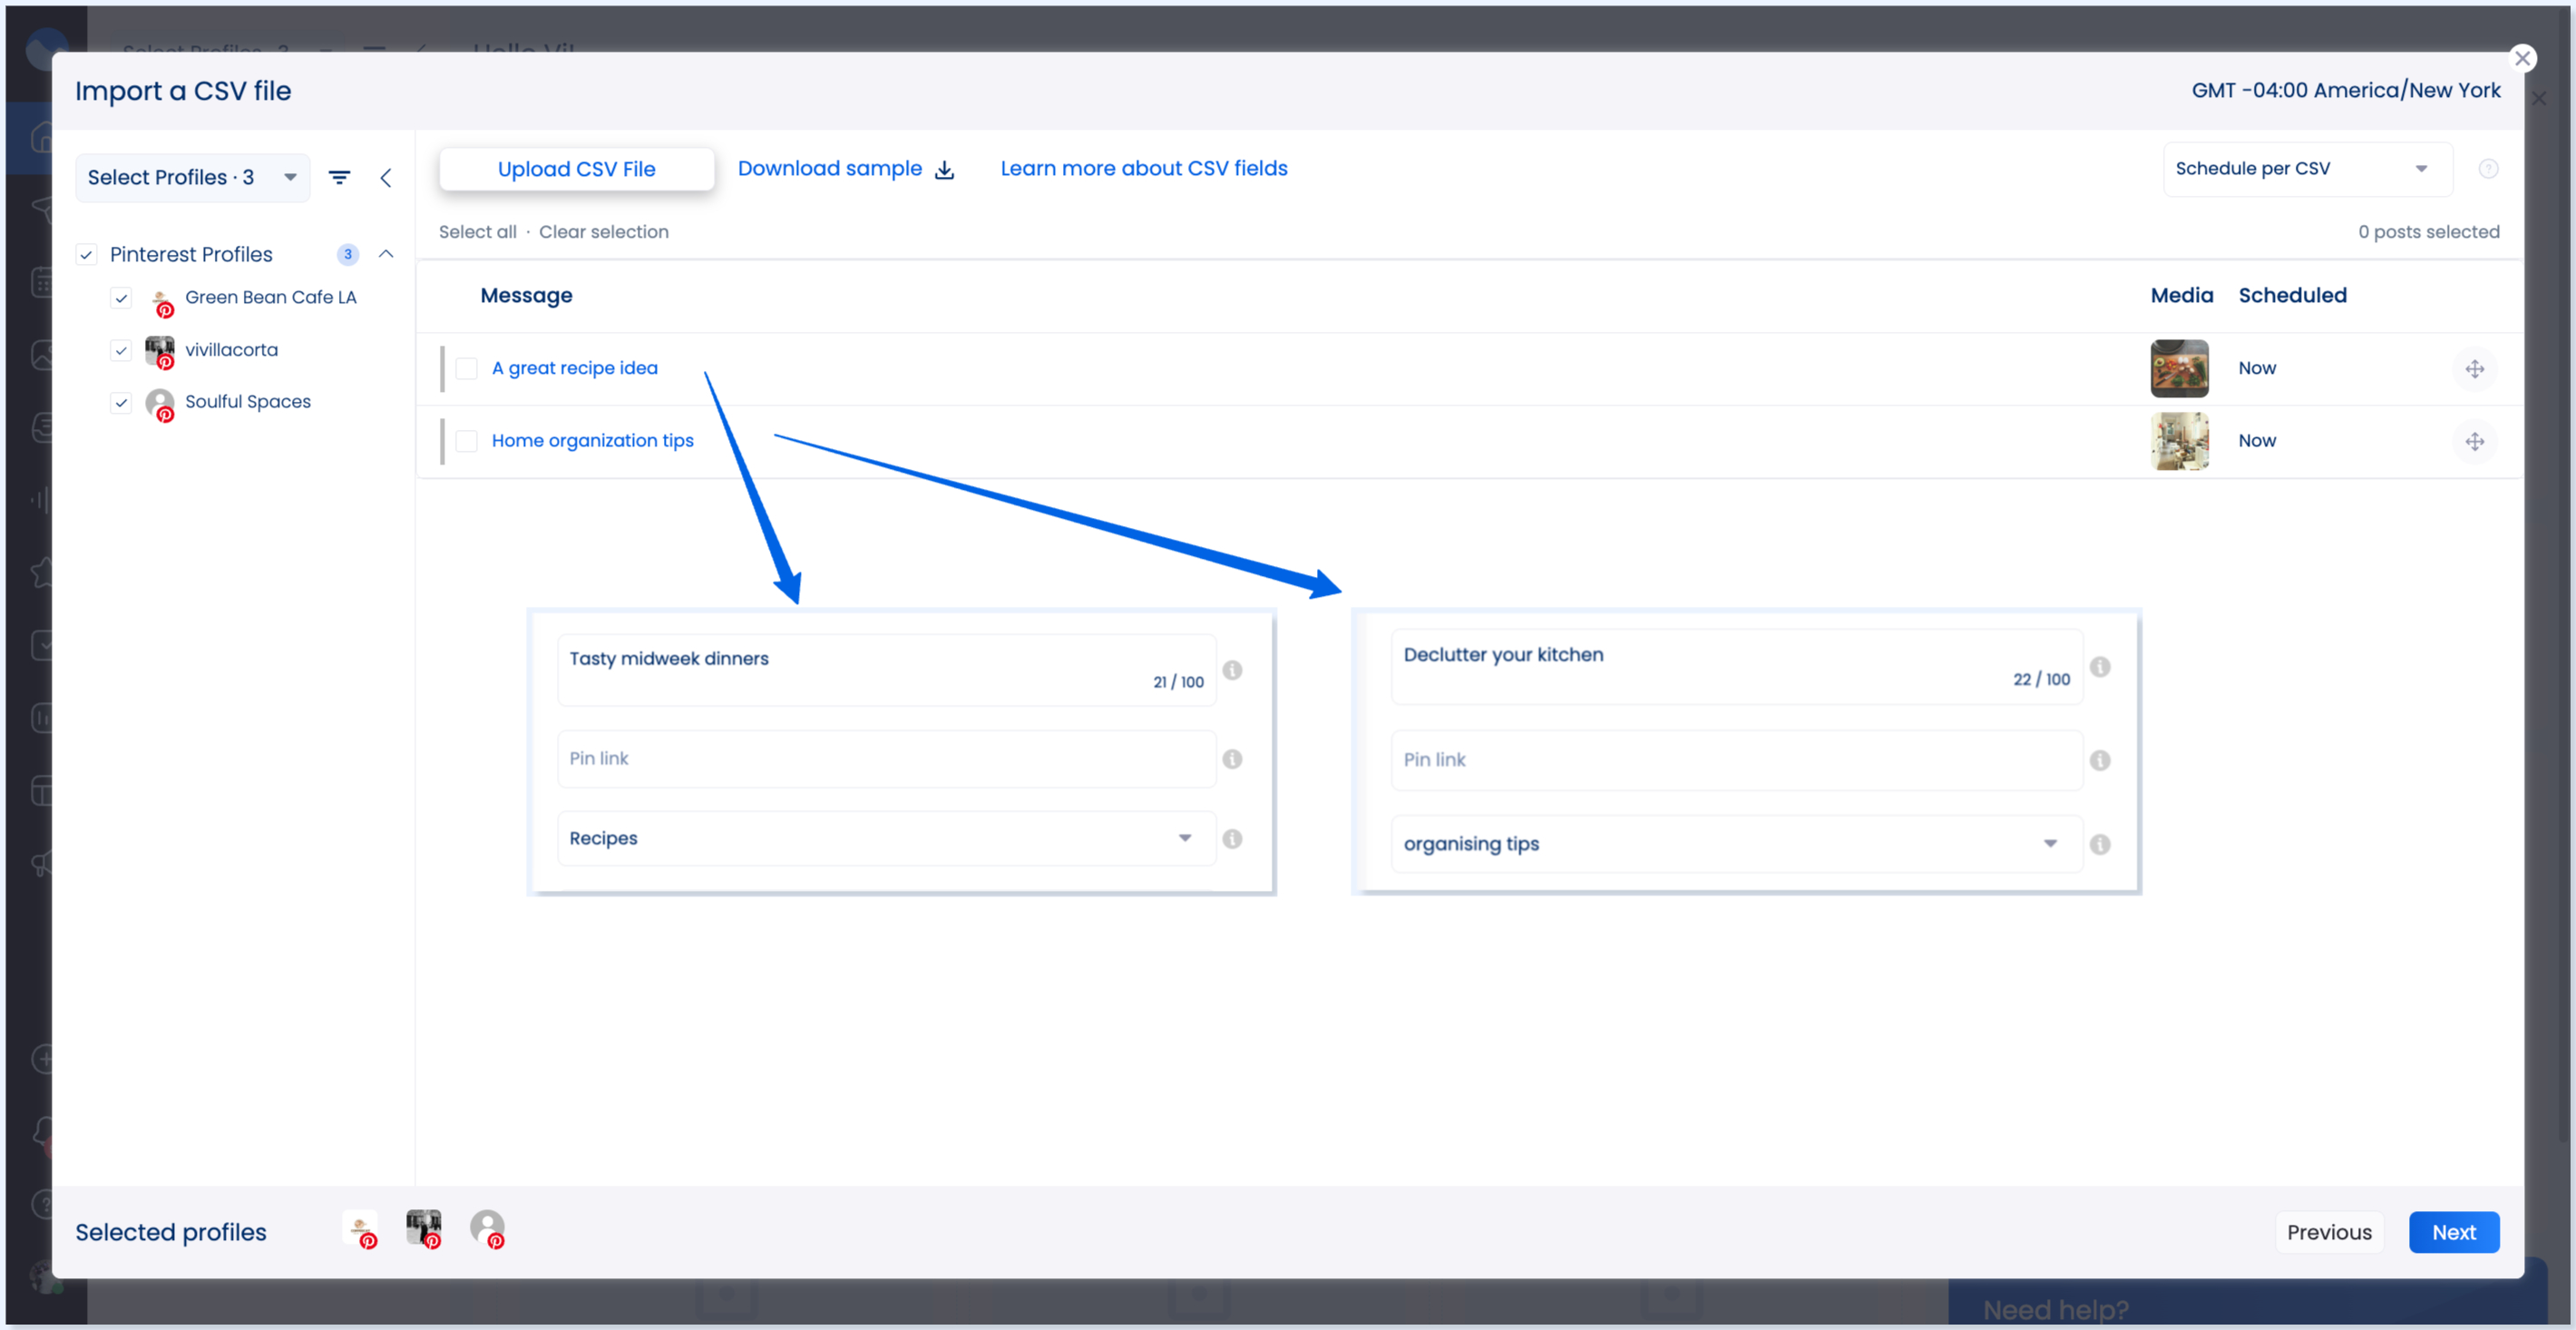Screen dimensions: 2576x1330
Task: Click the Next button
Action: (2454, 1233)
